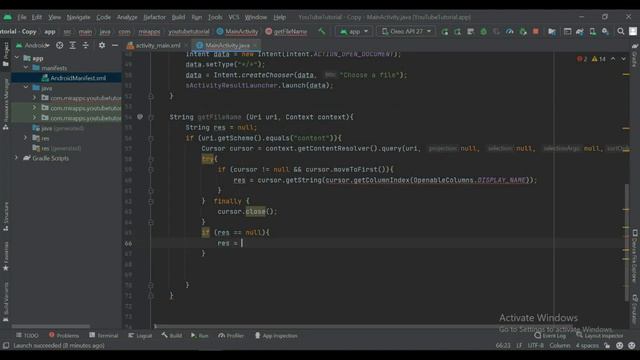Go to previous highlighted error arrow
640x360 pixels.
pyautogui.click(x=613, y=59)
